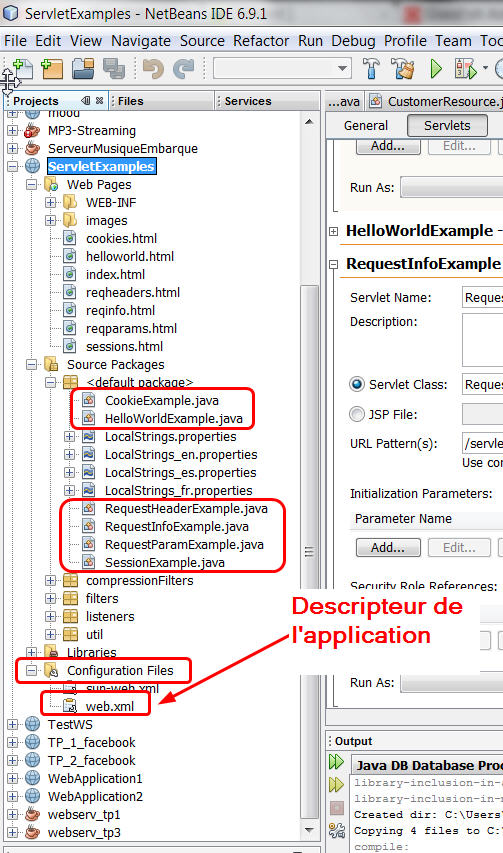Open the Refactor menu
Image resolution: width=503 pixels, height=853 pixels.
click(x=261, y=41)
